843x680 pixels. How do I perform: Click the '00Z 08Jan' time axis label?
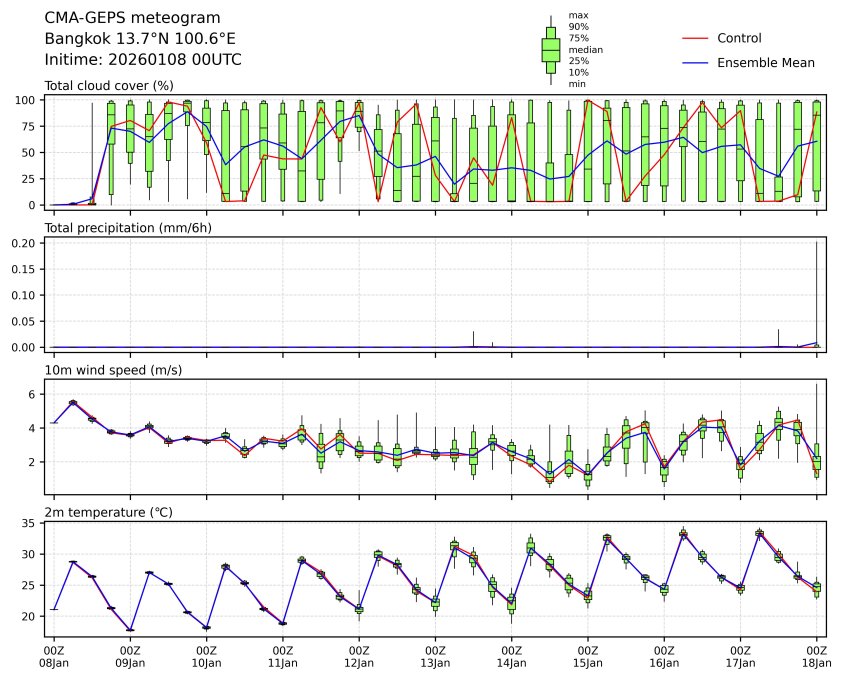54,656
